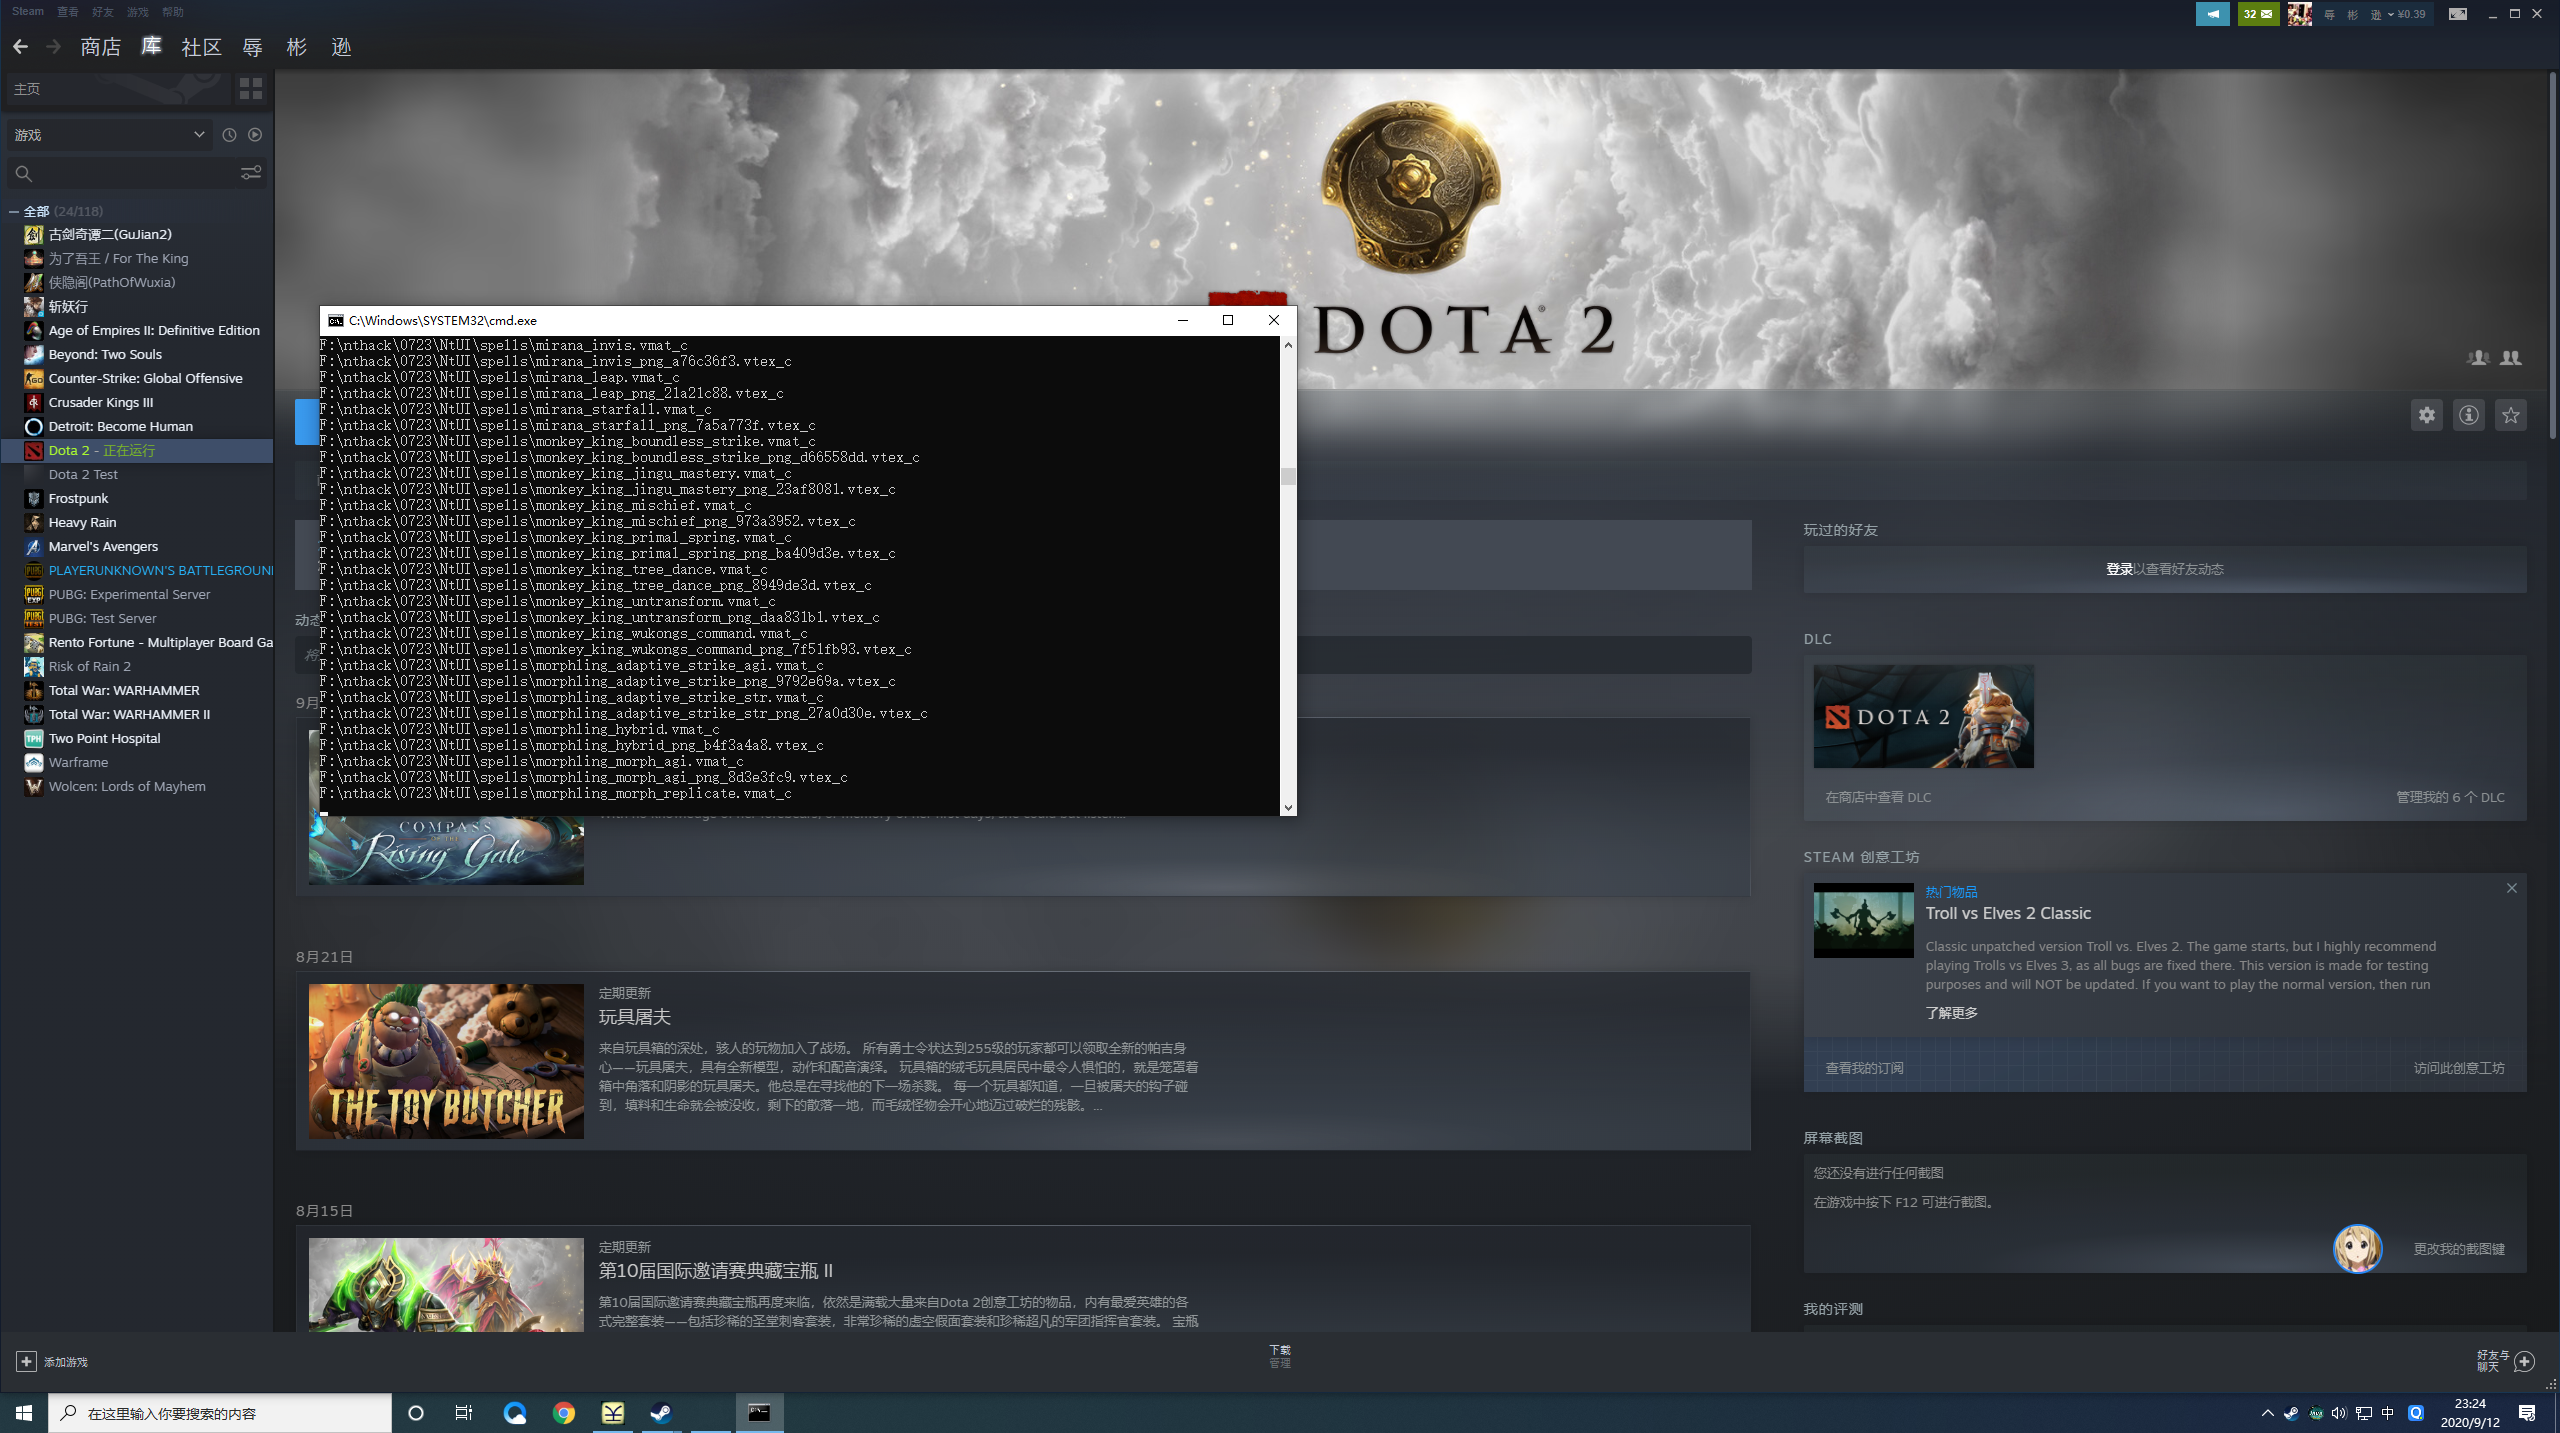Open Task View on taskbar

click(x=464, y=1413)
